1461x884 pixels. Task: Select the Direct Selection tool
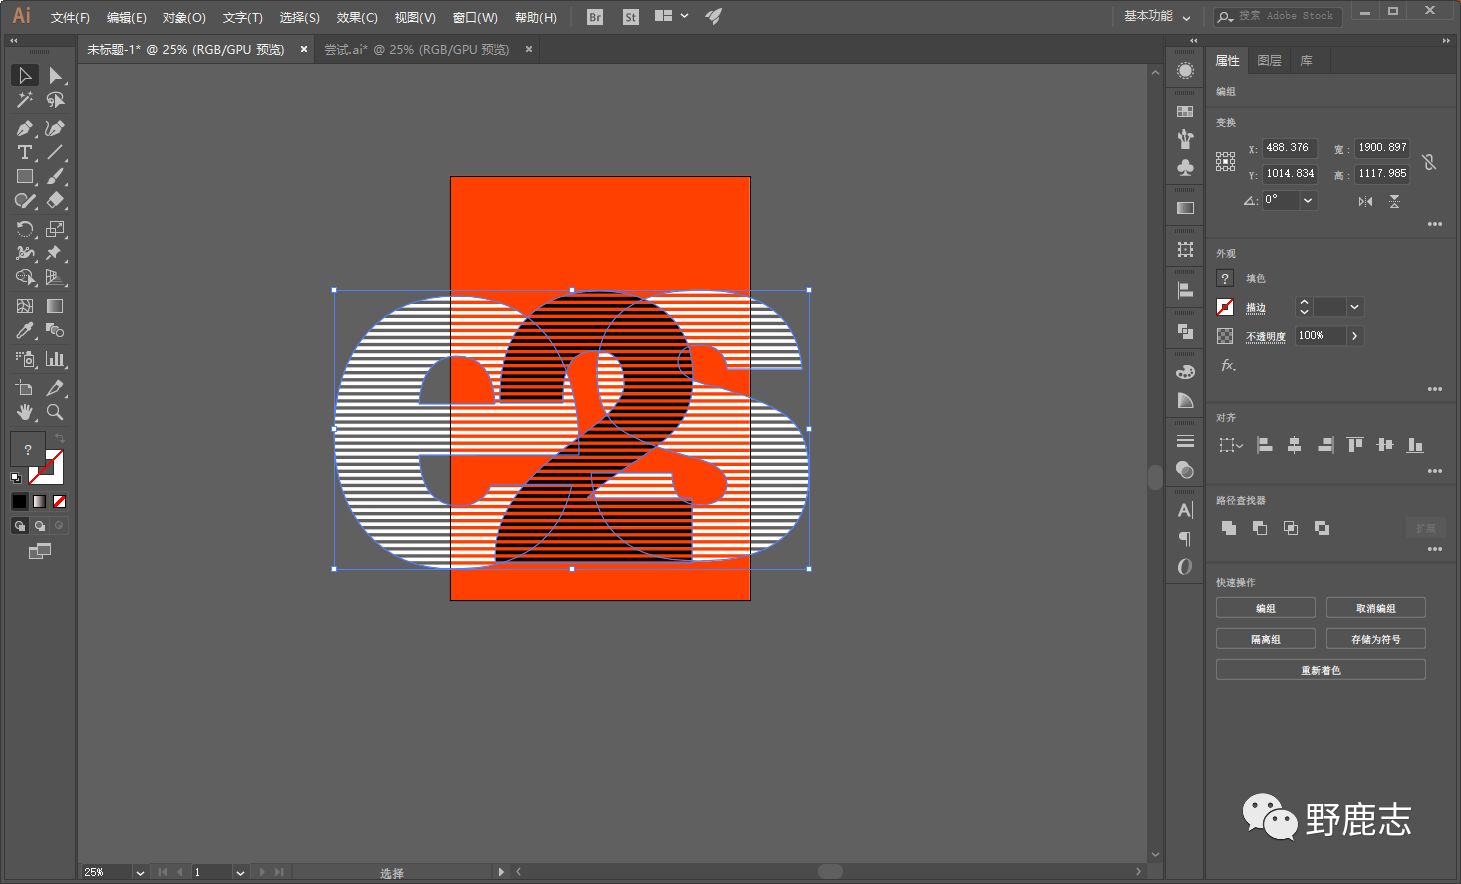pos(55,76)
